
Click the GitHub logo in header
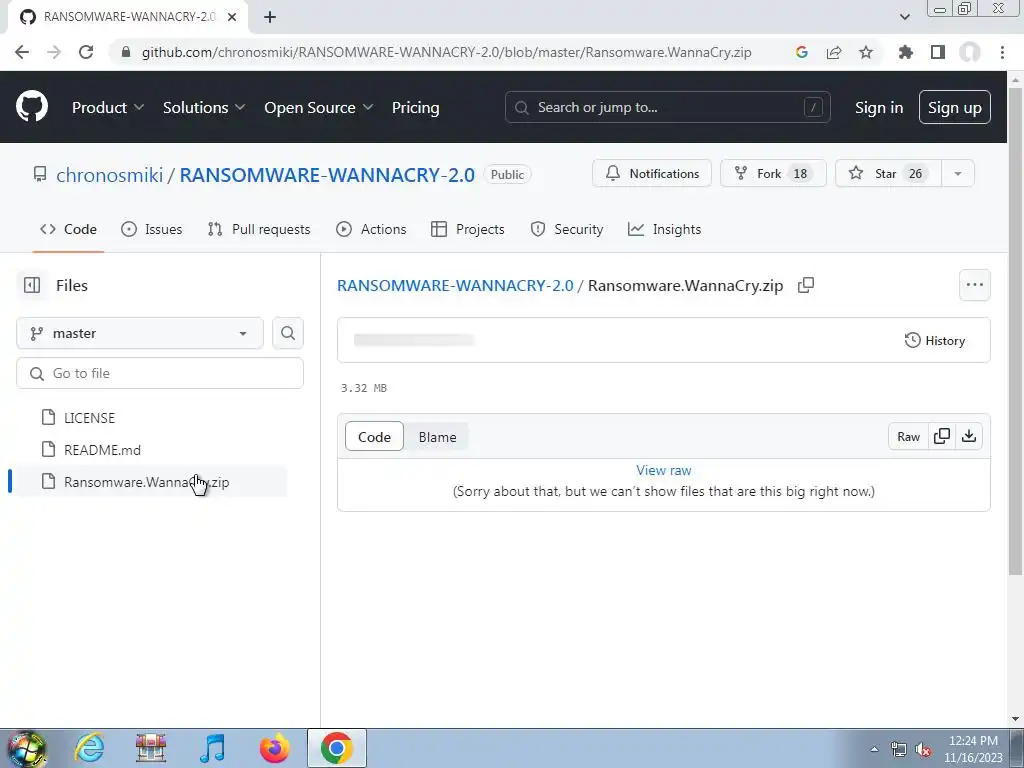pyautogui.click(x=31, y=107)
